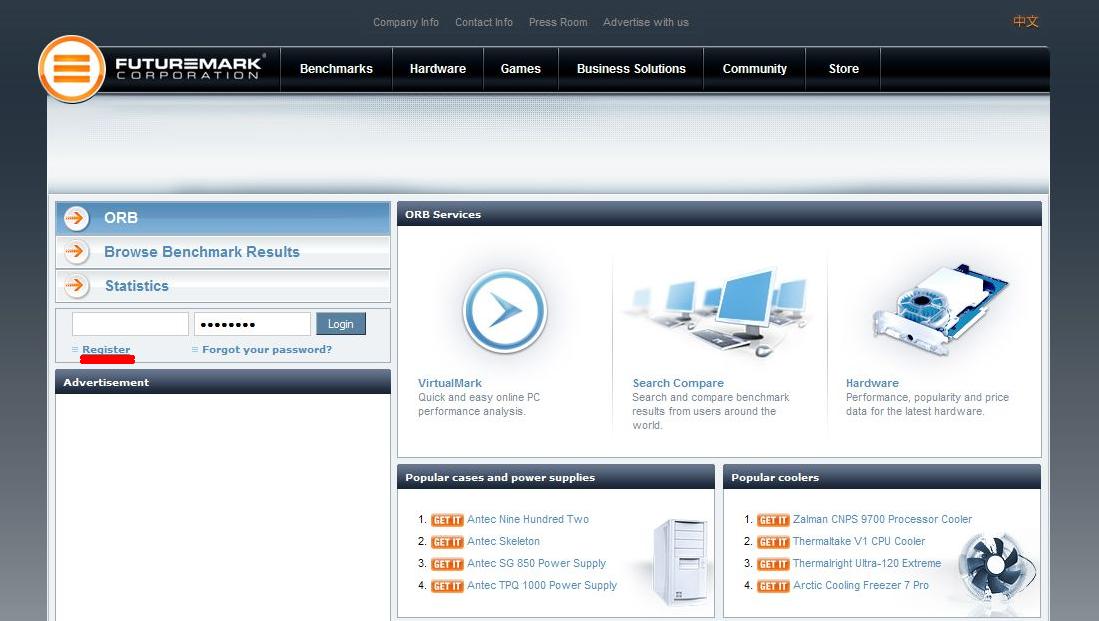Go to the Store tab
The image size is (1099, 621).
[x=844, y=69]
